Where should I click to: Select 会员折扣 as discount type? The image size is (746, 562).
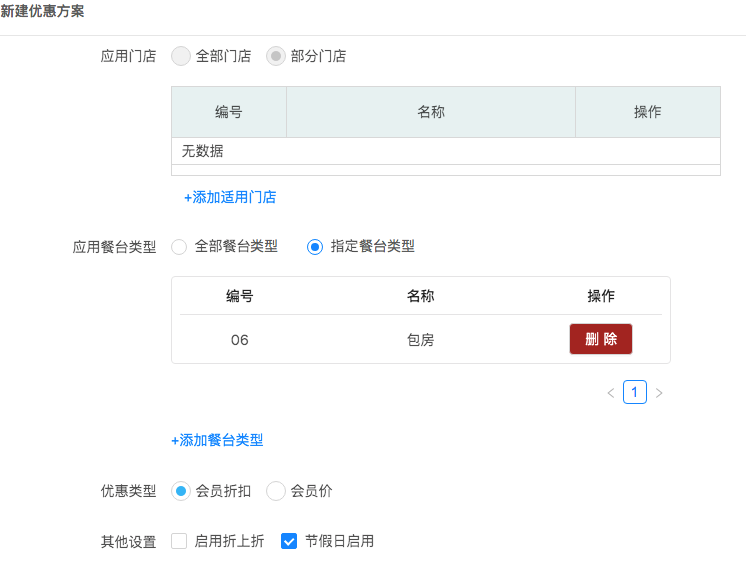[181, 491]
